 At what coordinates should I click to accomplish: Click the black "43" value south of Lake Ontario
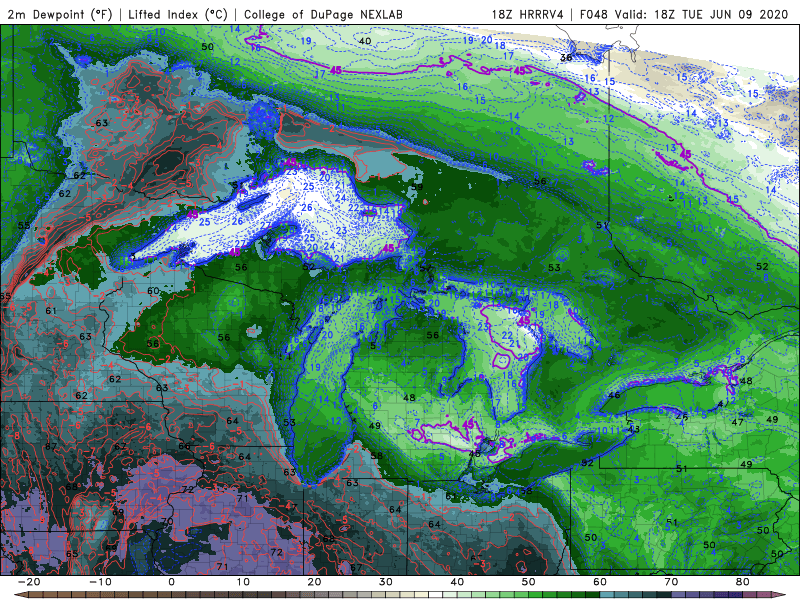click(x=634, y=430)
